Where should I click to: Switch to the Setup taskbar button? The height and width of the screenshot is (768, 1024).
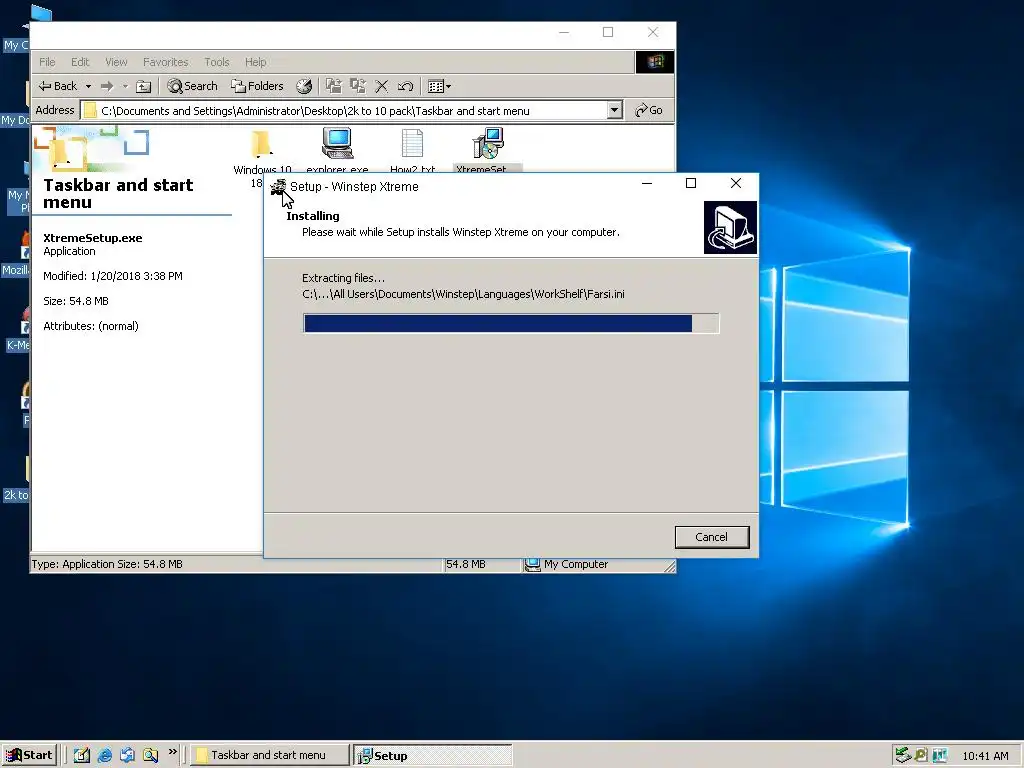pyautogui.click(x=432, y=755)
